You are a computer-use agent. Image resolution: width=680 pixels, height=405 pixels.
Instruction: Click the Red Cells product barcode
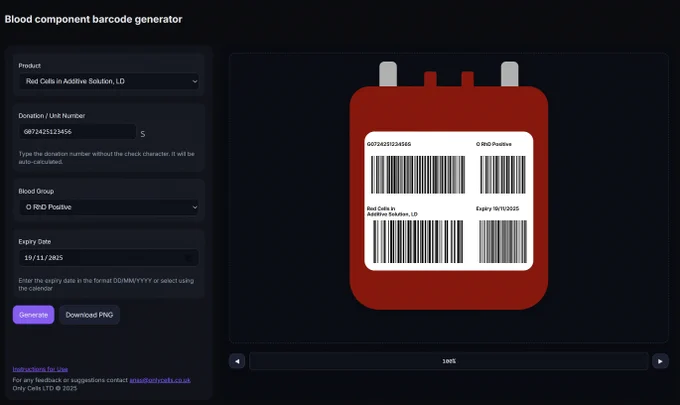coord(418,241)
